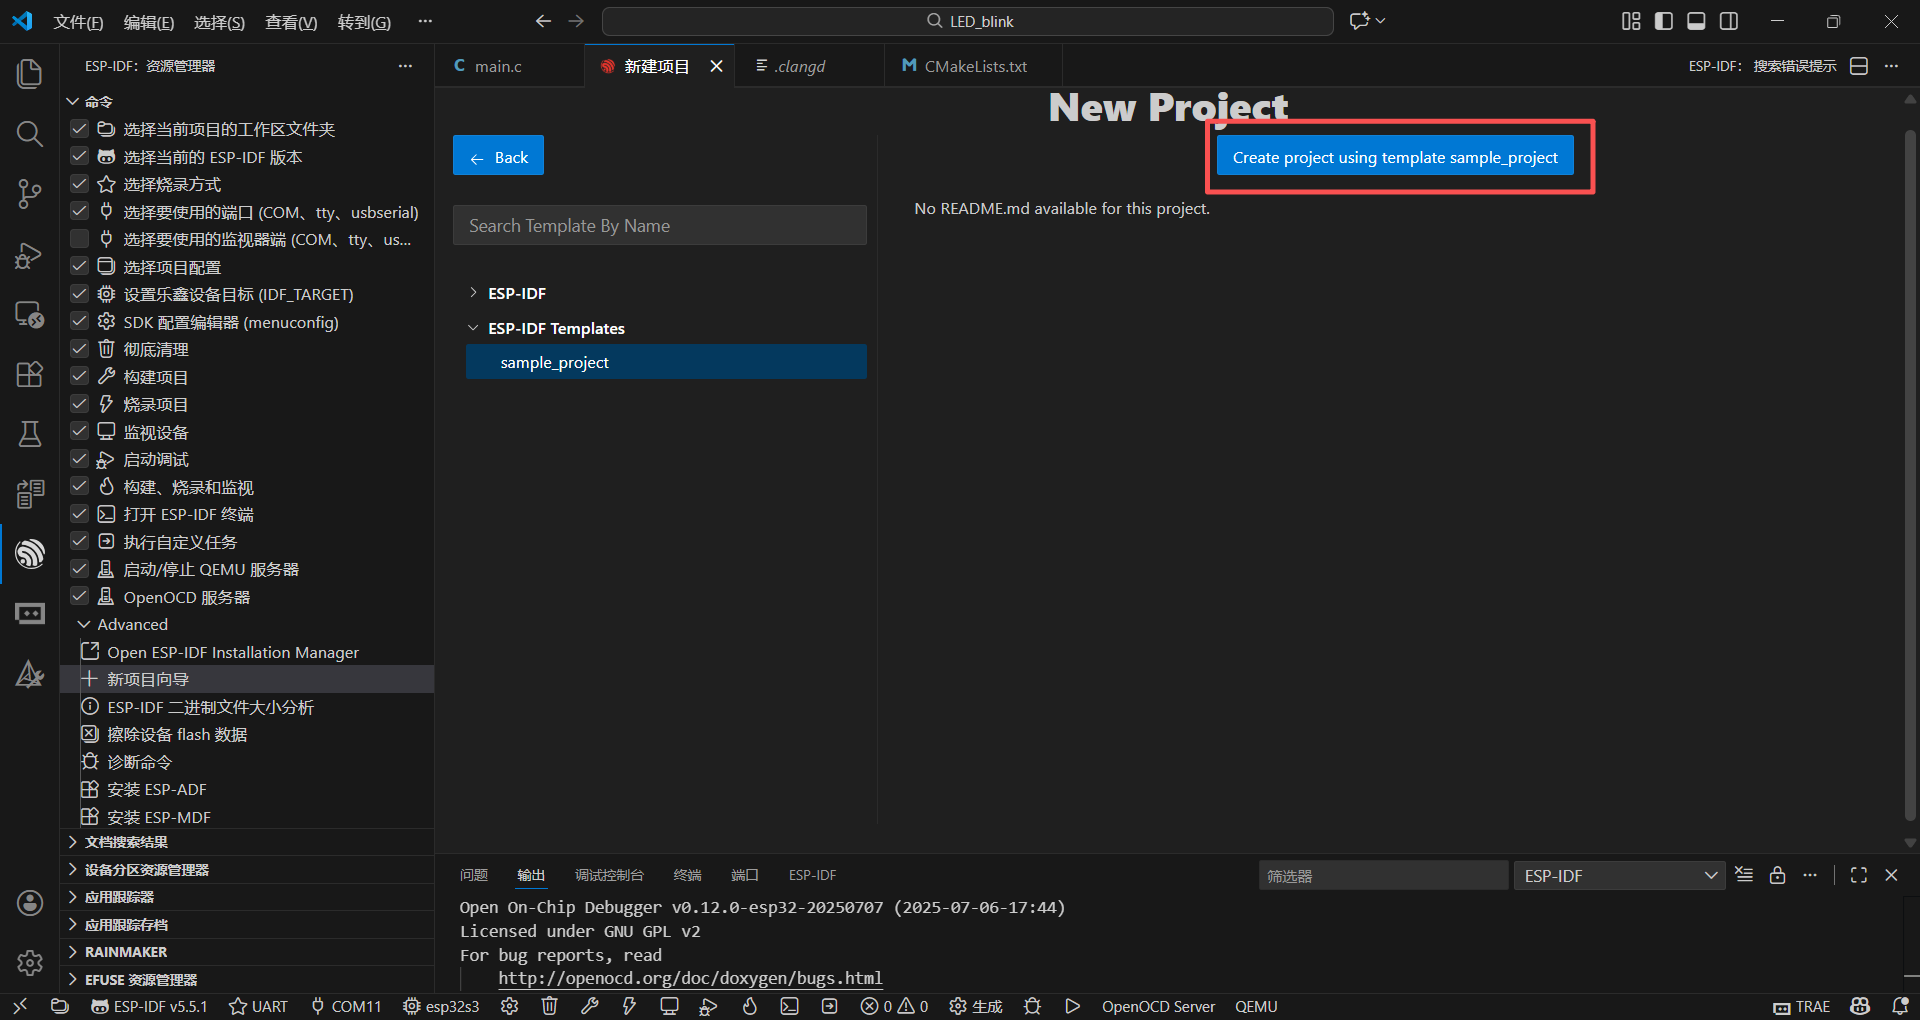The height and width of the screenshot is (1020, 1920).
Task: Click ESP-IDF v5.5.1 version in status bar
Action: tap(149, 1006)
